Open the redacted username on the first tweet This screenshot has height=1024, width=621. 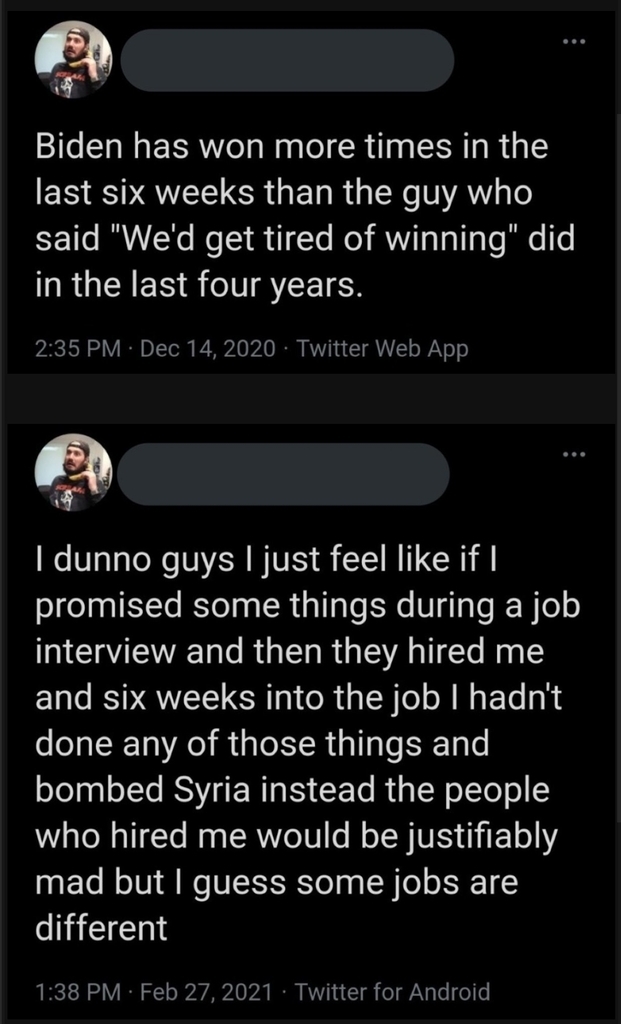pos(287,60)
